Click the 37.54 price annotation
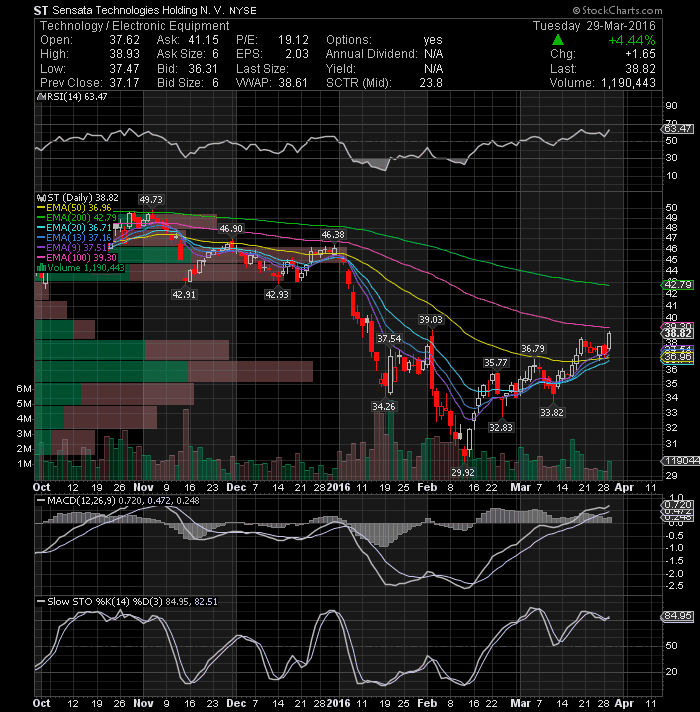This screenshot has height=712, width=700. 389,339
